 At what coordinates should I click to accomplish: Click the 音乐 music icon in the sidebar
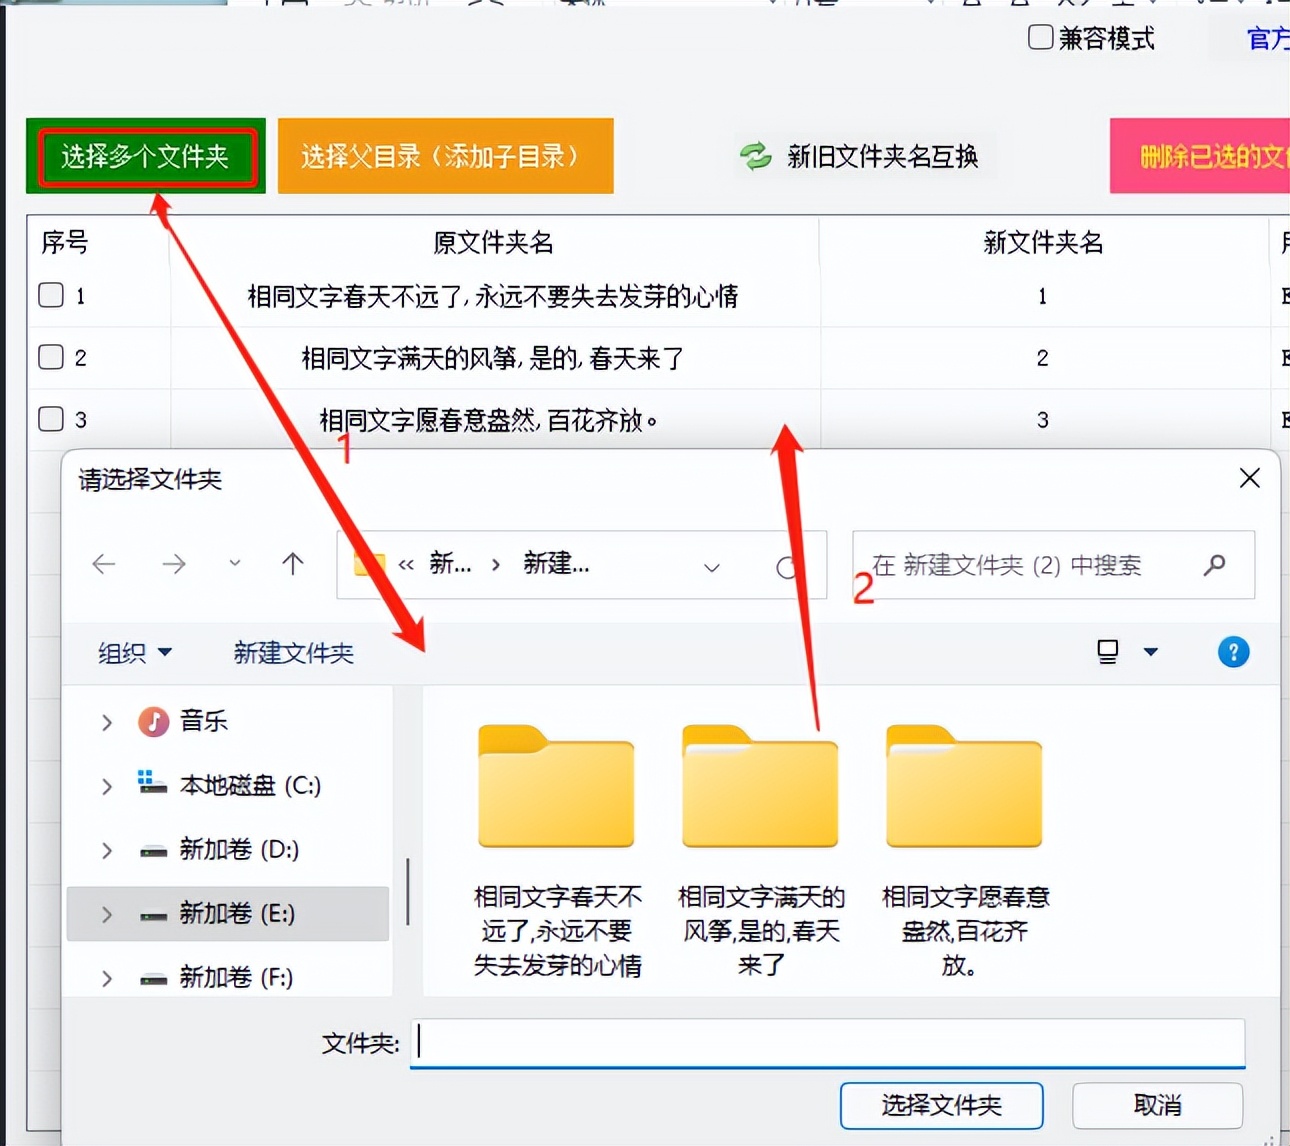click(x=152, y=721)
